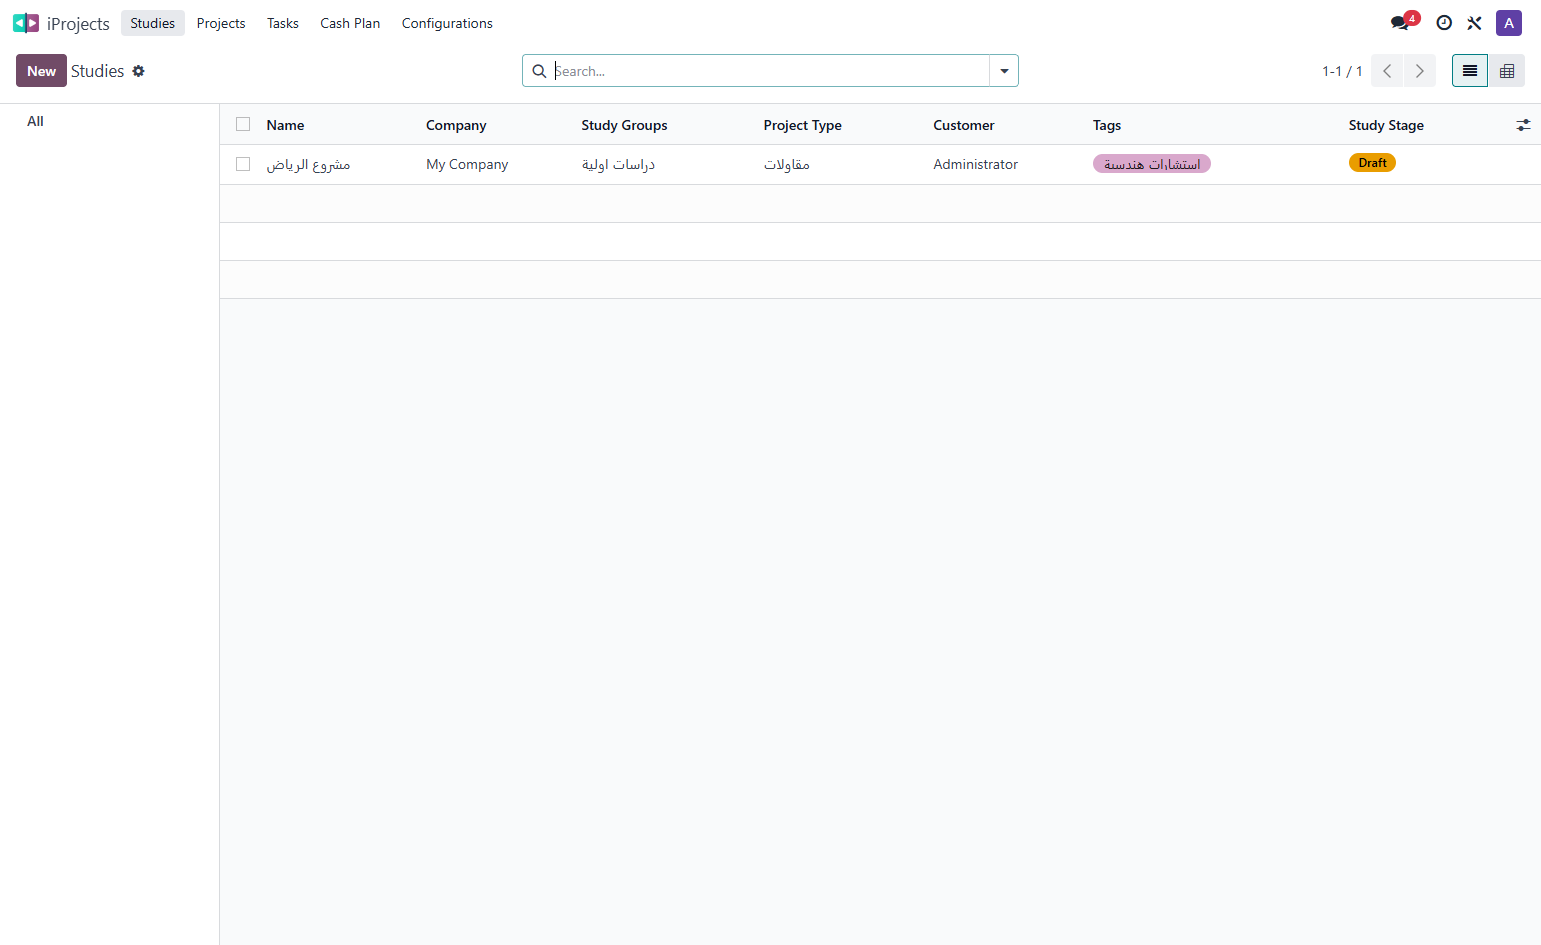The width and height of the screenshot is (1541, 945).
Task: Create a New study
Action: click(41, 71)
